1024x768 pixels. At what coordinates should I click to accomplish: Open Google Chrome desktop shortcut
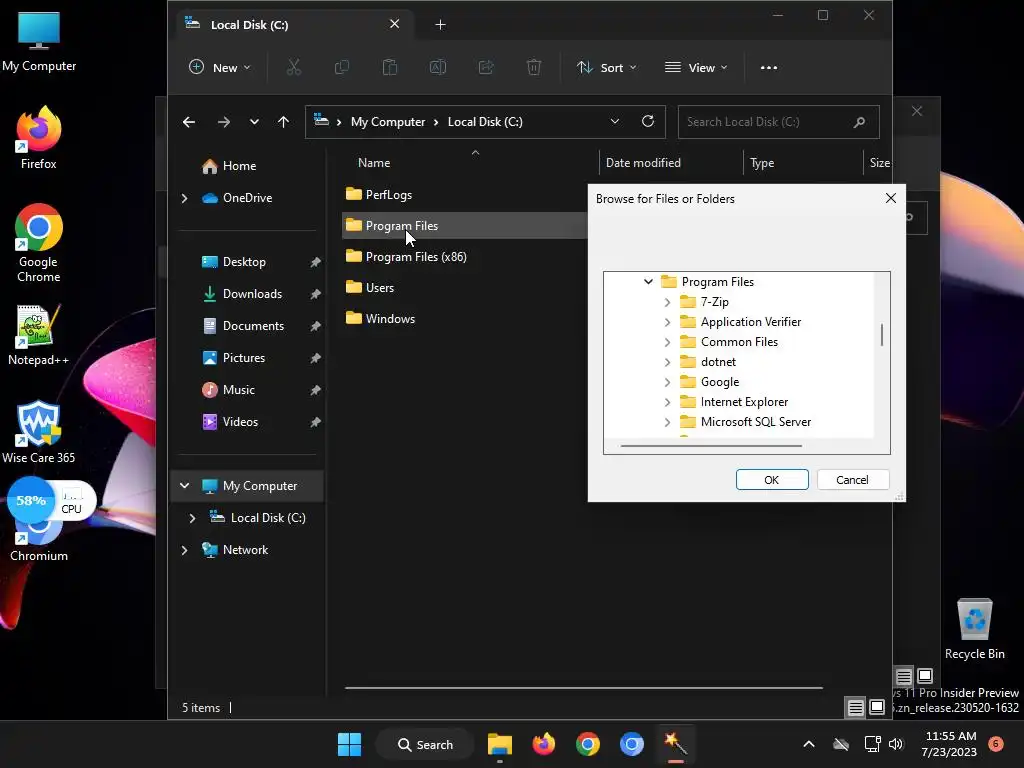(x=39, y=243)
